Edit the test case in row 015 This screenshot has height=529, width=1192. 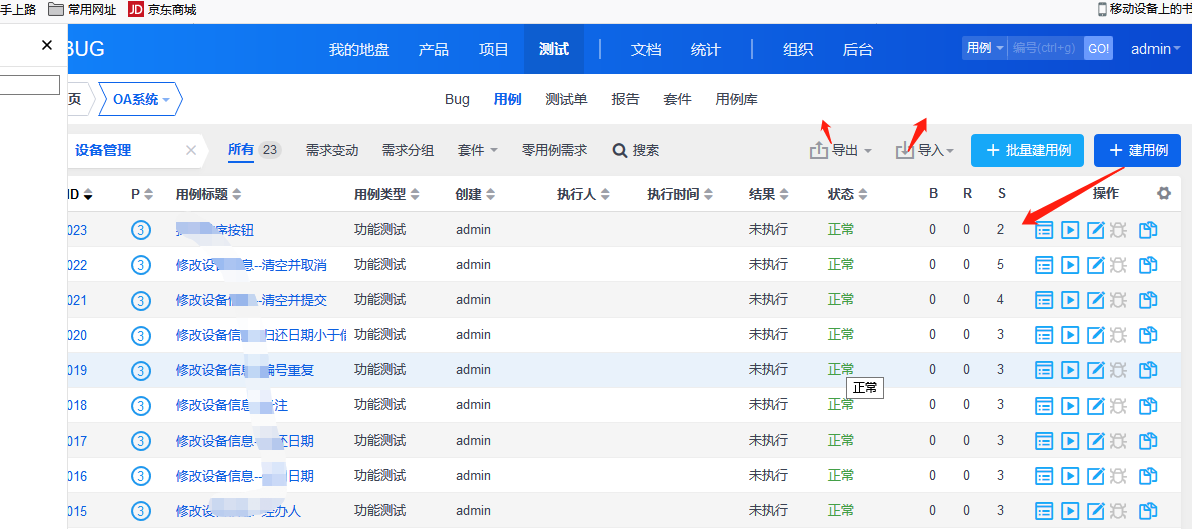point(1095,511)
